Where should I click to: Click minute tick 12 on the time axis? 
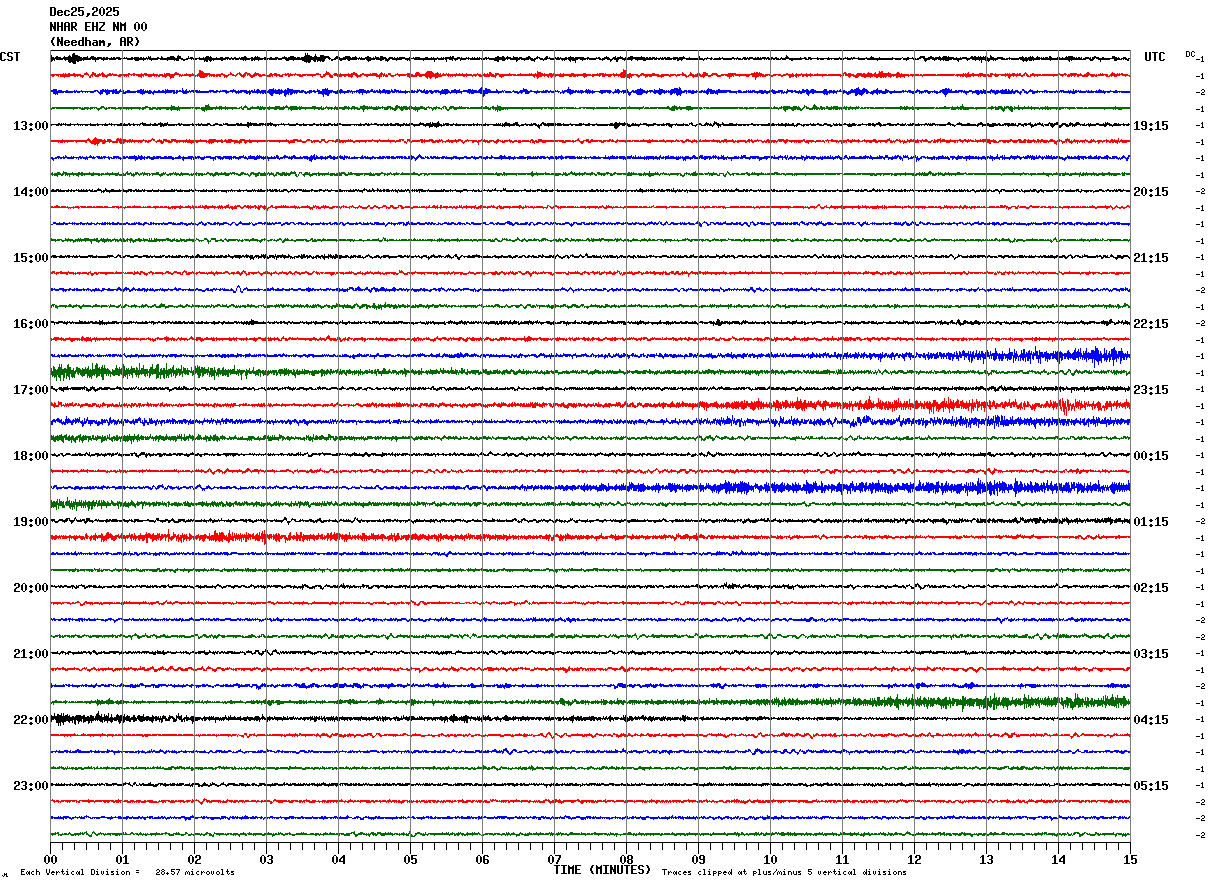(x=914, y=859)
